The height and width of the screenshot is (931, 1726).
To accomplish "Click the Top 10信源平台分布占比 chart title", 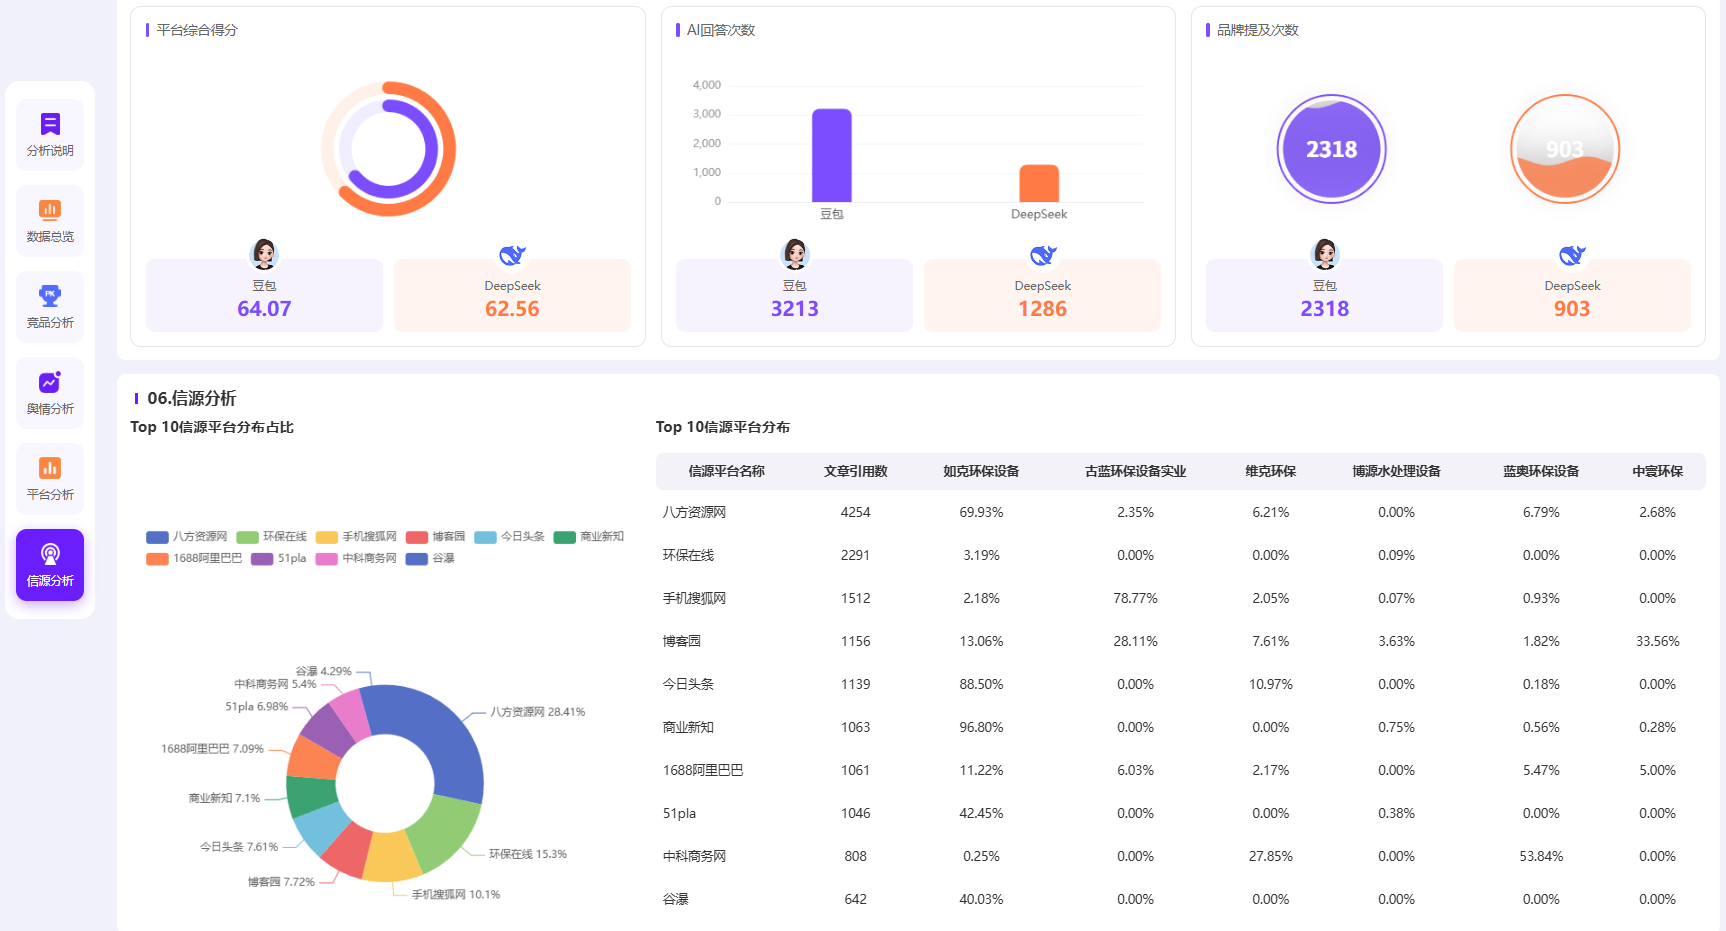I will point(212,427).
